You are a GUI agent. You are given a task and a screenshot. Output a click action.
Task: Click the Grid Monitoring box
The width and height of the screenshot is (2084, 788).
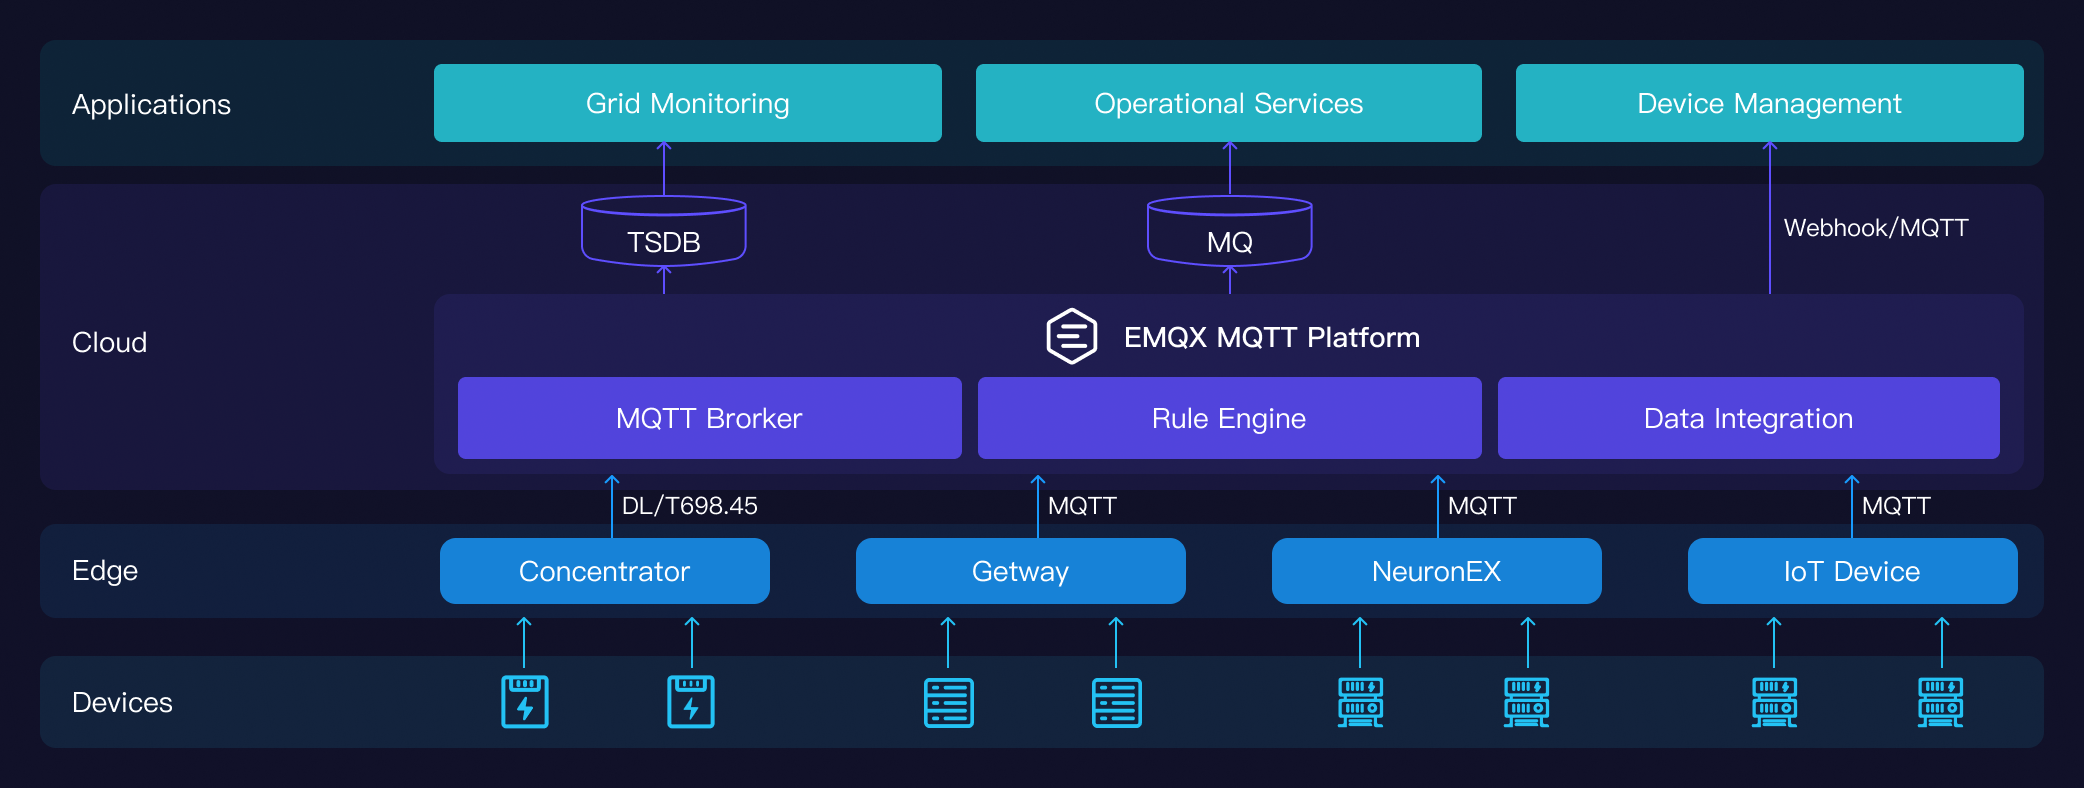688,103
